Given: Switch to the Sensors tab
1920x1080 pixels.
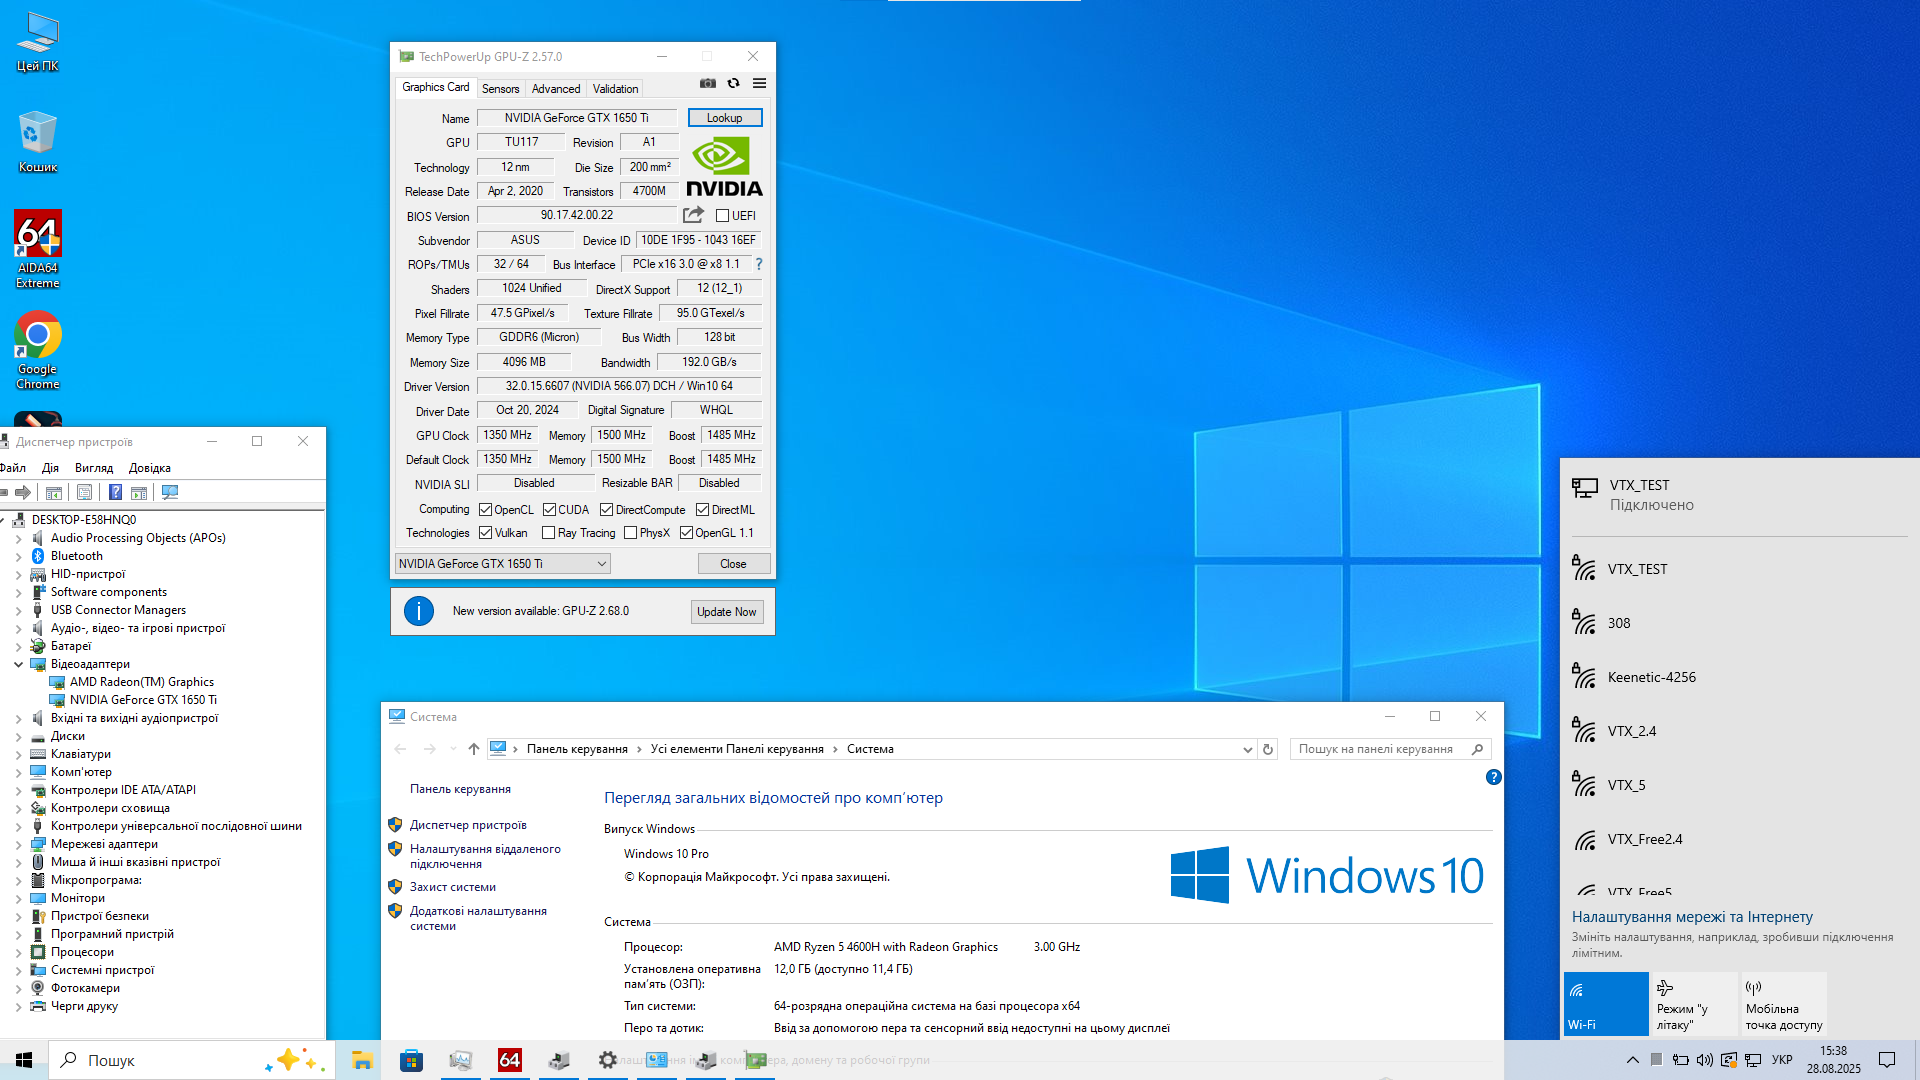Looking at the screenshot, I should (500, 88).
